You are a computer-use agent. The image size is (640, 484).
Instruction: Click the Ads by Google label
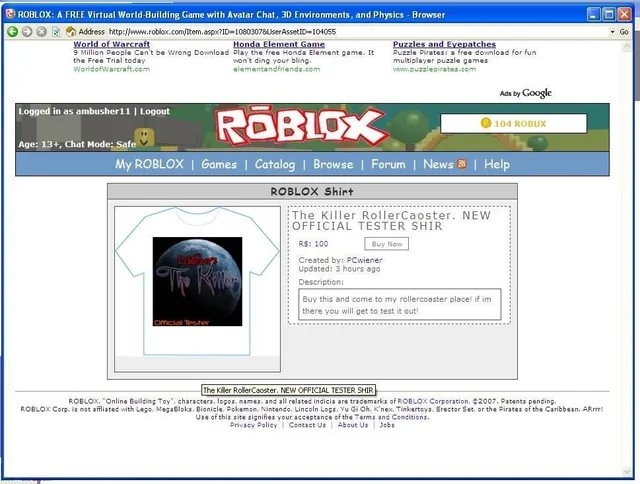point(526,93)
